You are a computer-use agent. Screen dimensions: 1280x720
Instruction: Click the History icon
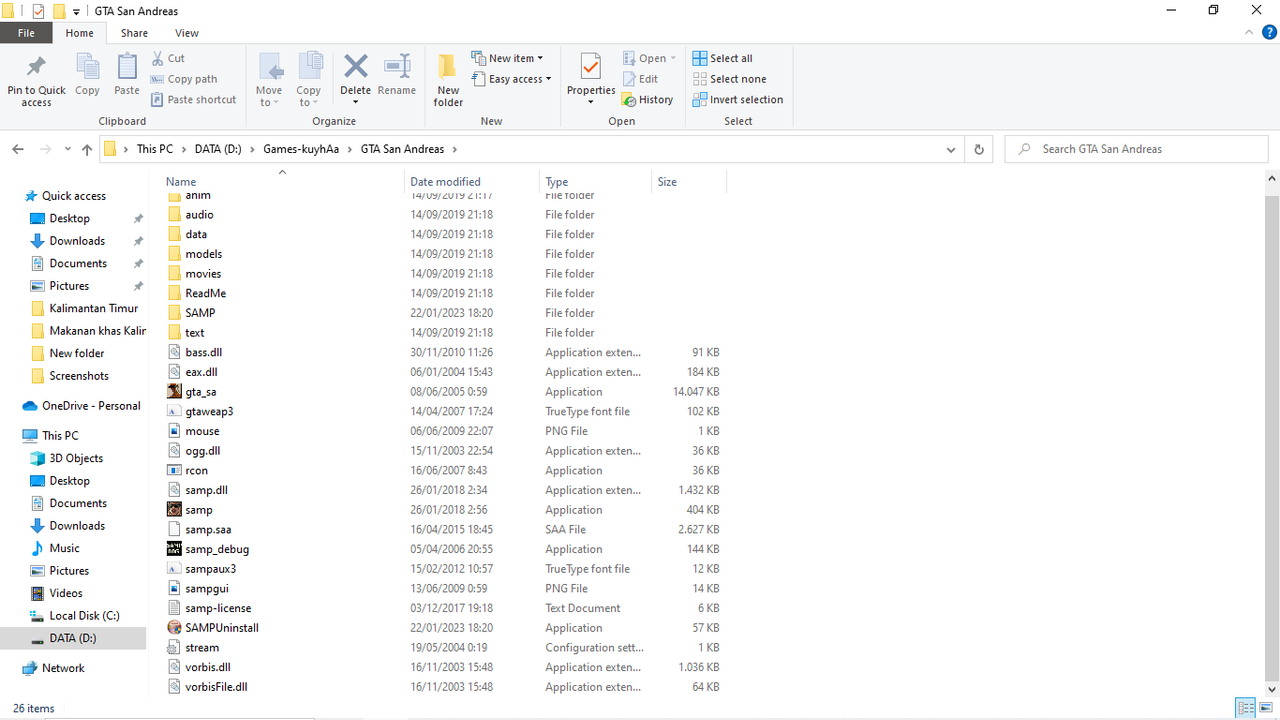click(x=629, y=100)
